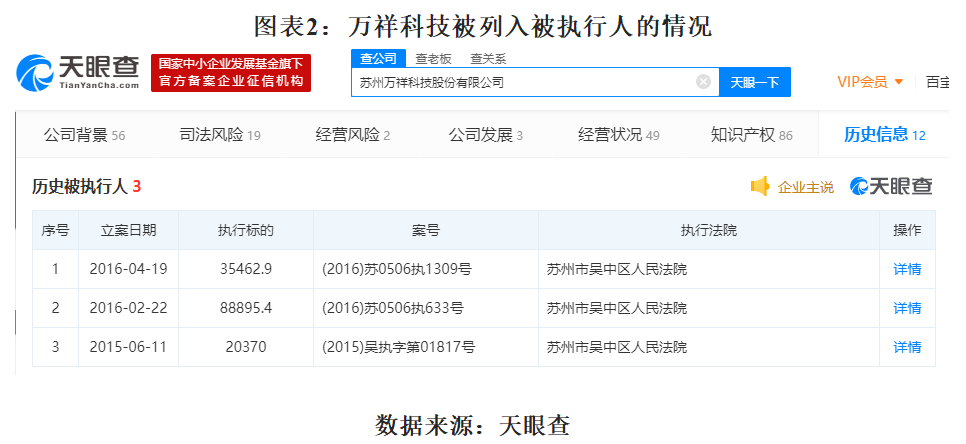Select the 查公司 search tab
The width and height of the screenshot is (966, 444).
379,59
